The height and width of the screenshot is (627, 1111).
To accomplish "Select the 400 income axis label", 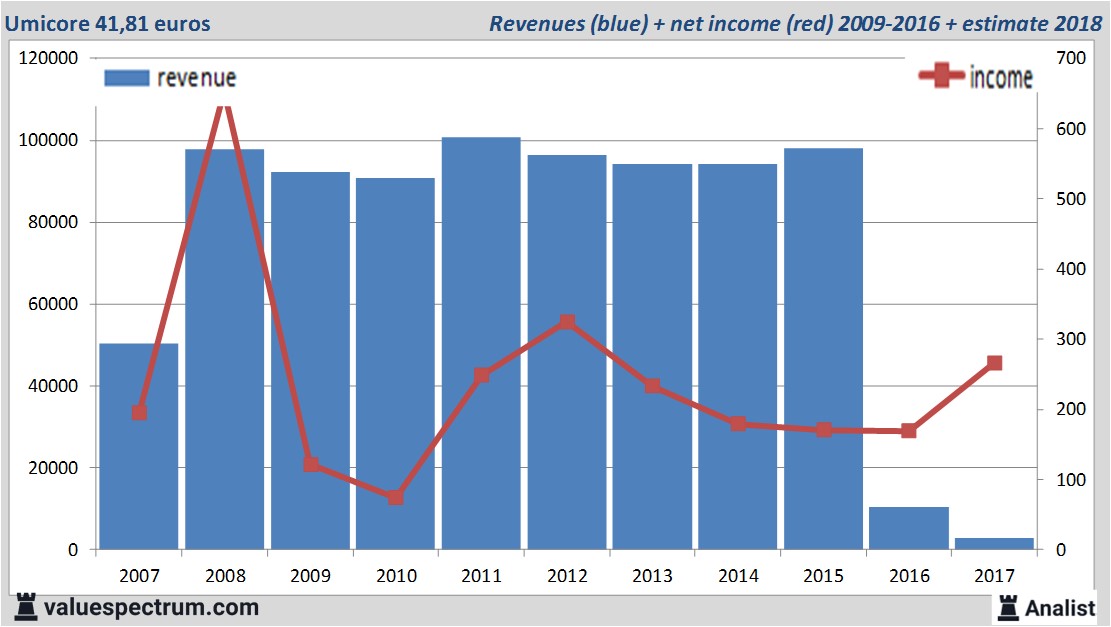I will point(1071,269).
